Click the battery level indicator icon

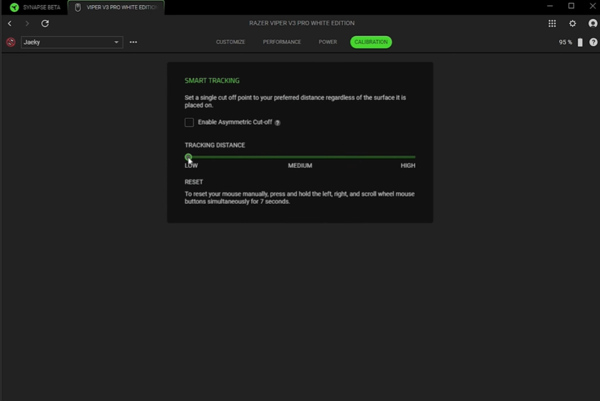tap(580, 43)
